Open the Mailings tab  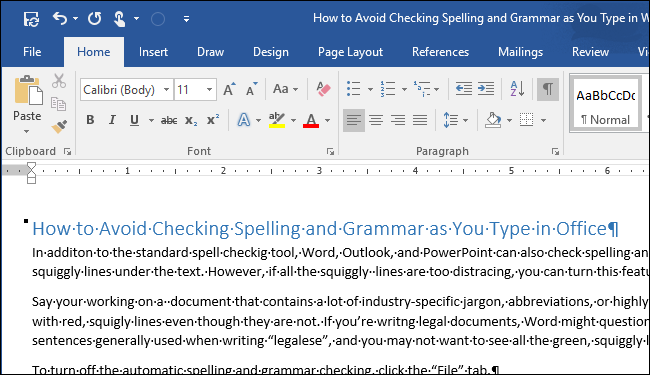tap(520, 52)
